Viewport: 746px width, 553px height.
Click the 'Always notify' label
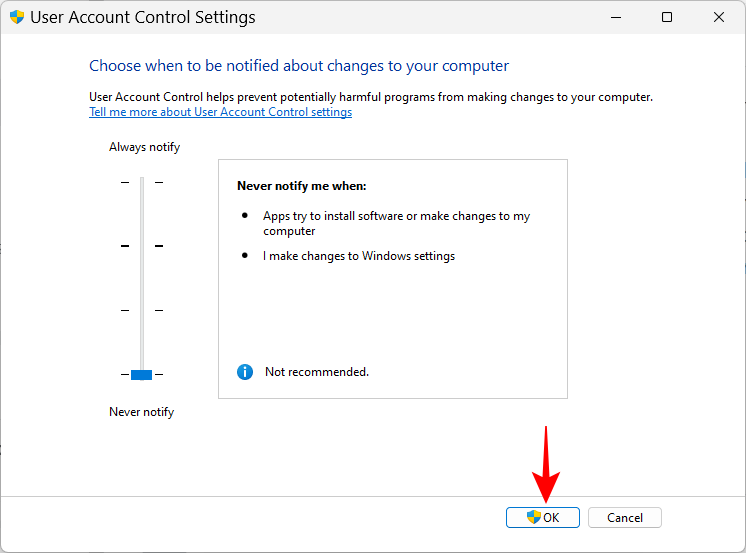(x=144, y=147)
